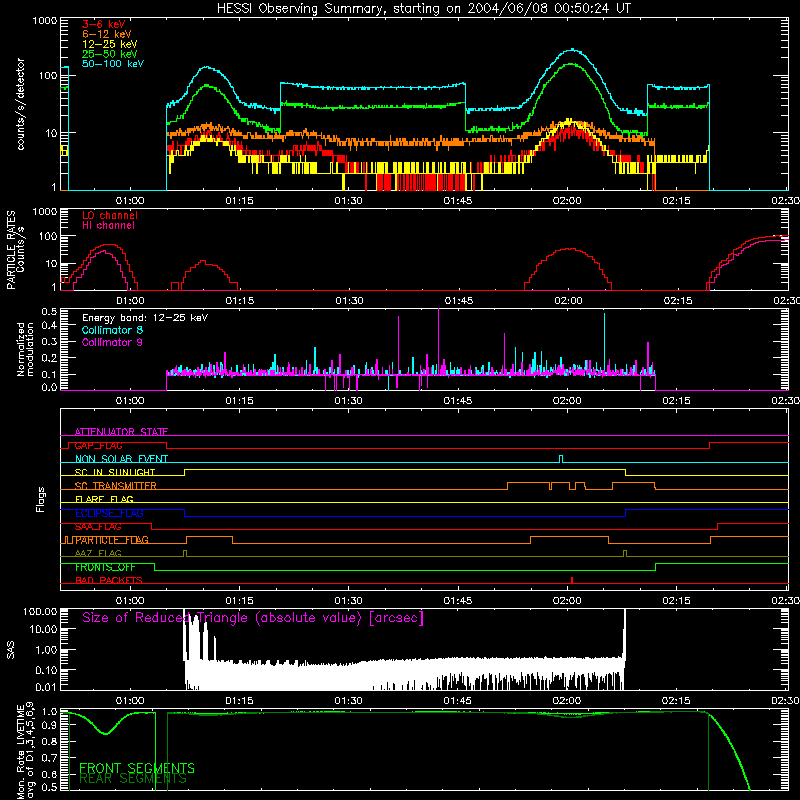Click the vertical Flags axis label
The width and height of the screenshot is (800, 800).
(x=41, y=499)
